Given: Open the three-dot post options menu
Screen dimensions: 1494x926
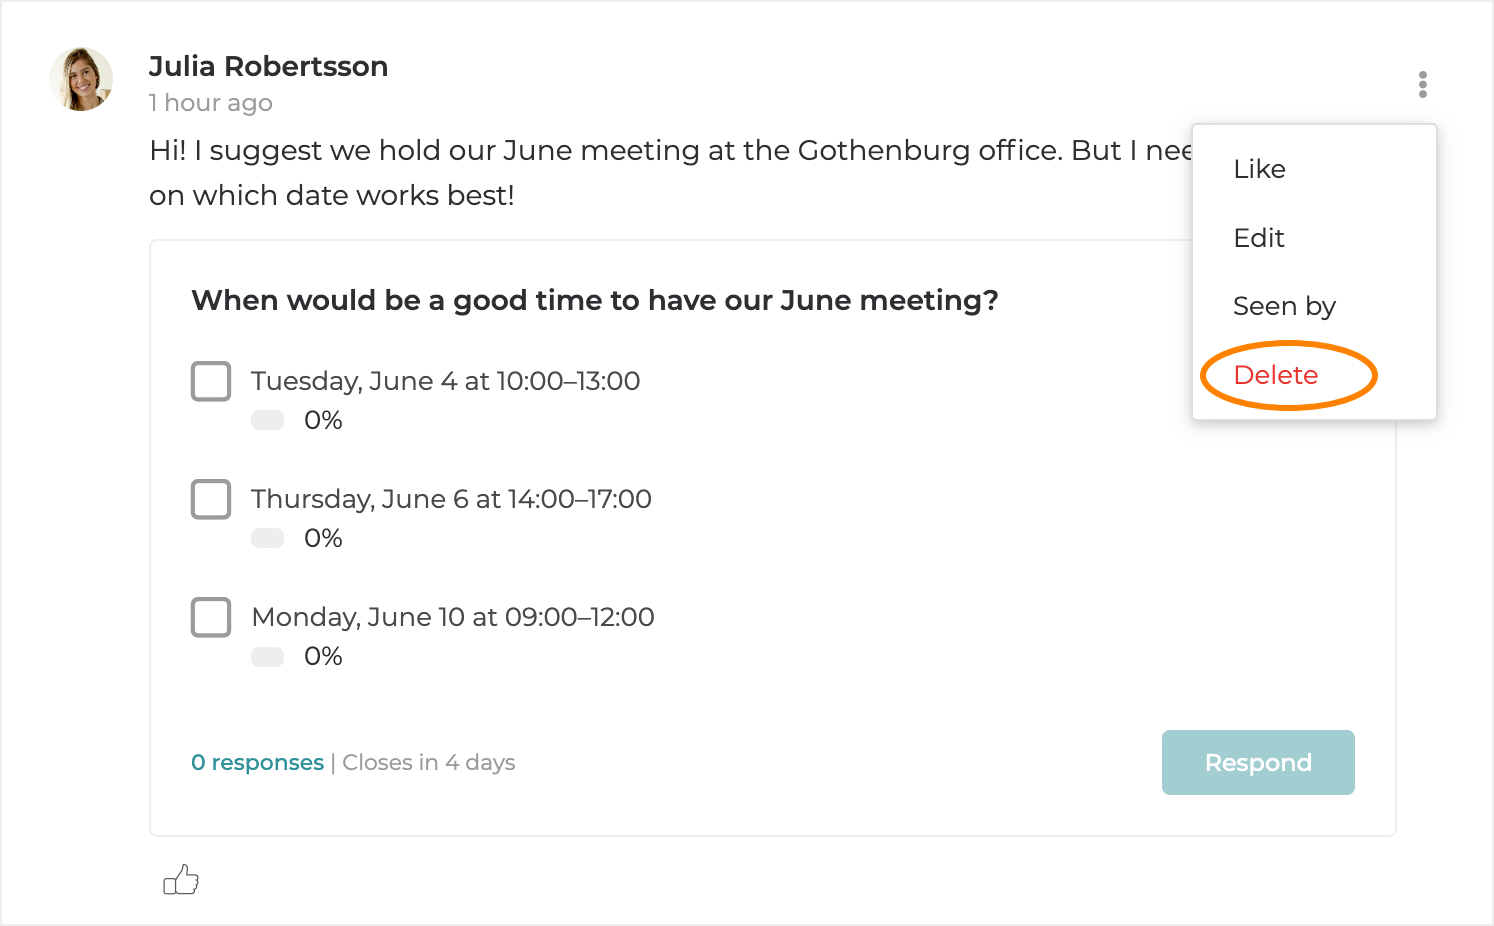Looking at the screenshot, I should [1422, 84].
